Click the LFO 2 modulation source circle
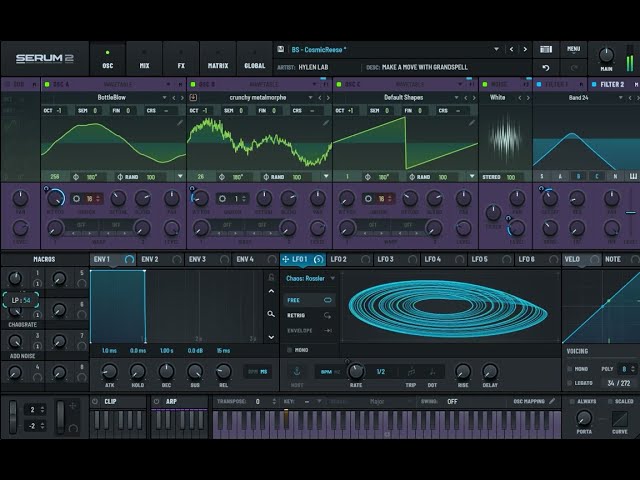Viewport: 640px width, 480px height. tap(365, 260)
